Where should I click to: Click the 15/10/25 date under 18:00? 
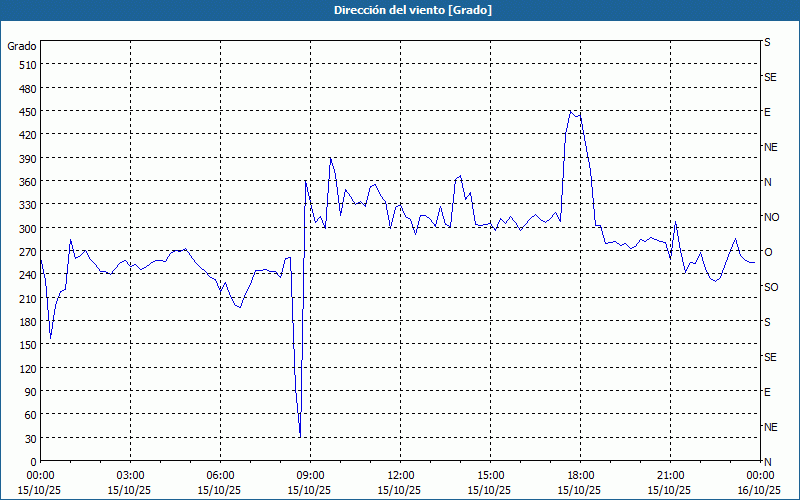tap(579, 491)
